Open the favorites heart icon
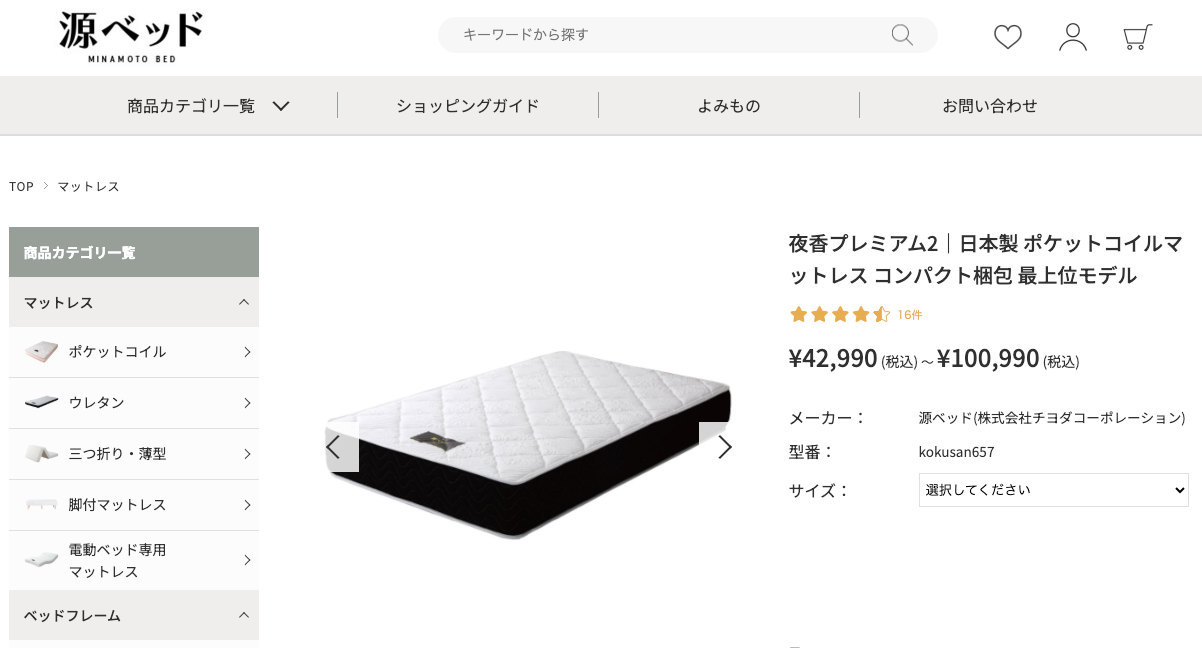 1008,37
